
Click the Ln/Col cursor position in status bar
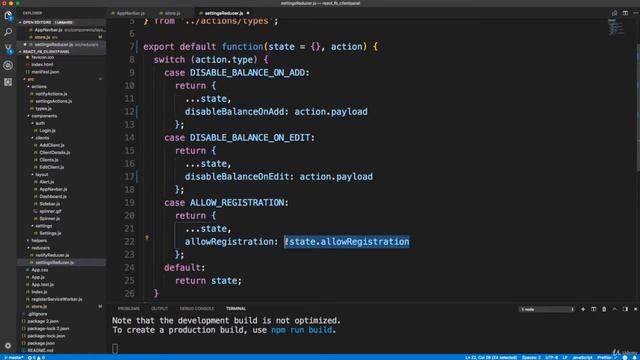[491, 358]
